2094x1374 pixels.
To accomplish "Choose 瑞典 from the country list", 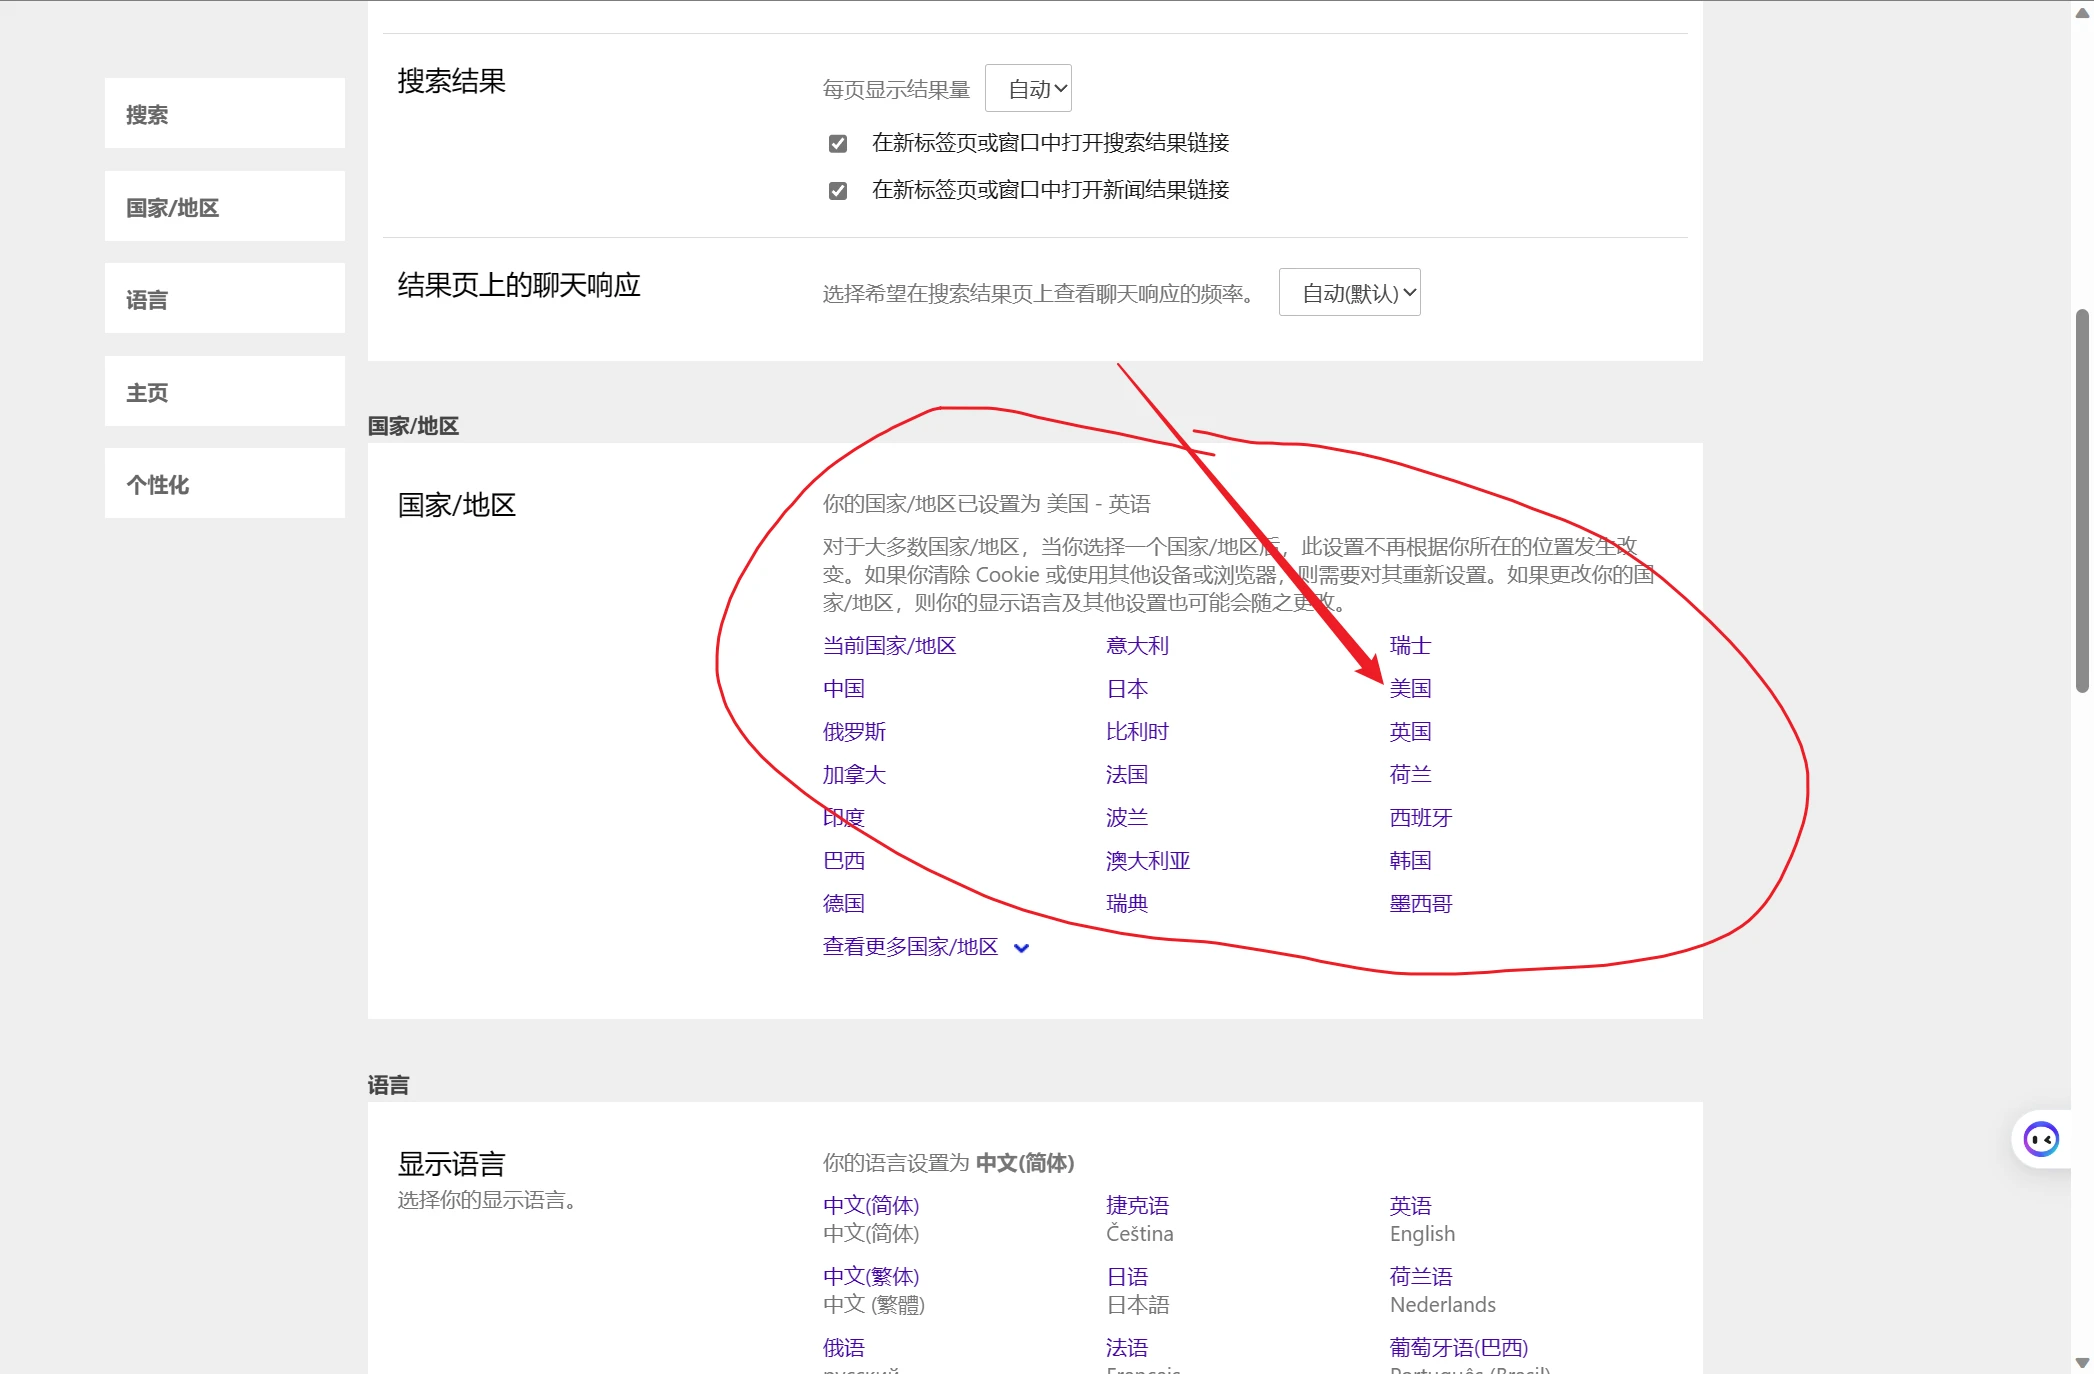I will tap(1127, 904).
